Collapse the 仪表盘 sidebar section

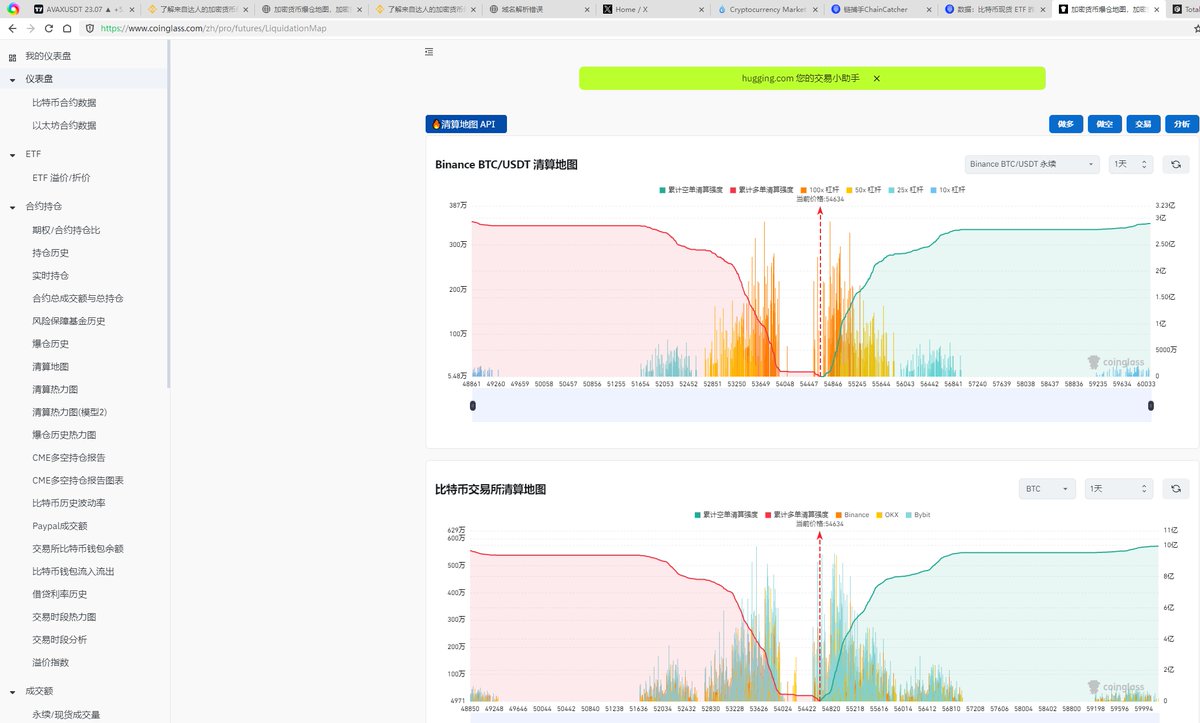coord(13,79)
